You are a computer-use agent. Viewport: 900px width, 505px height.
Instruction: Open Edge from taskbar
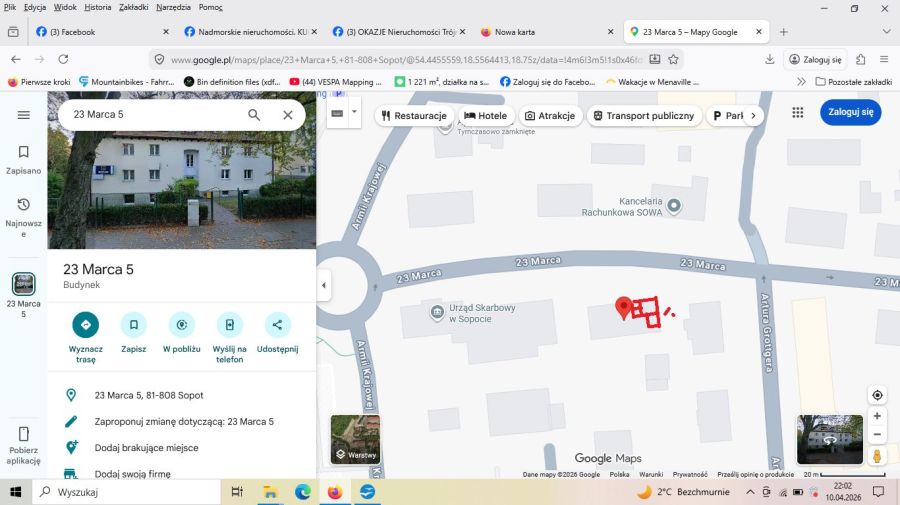click(x=302, y=492)
